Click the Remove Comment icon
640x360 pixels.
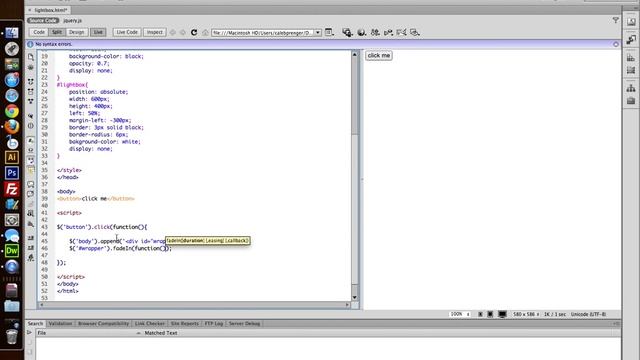tap(31, 194)
